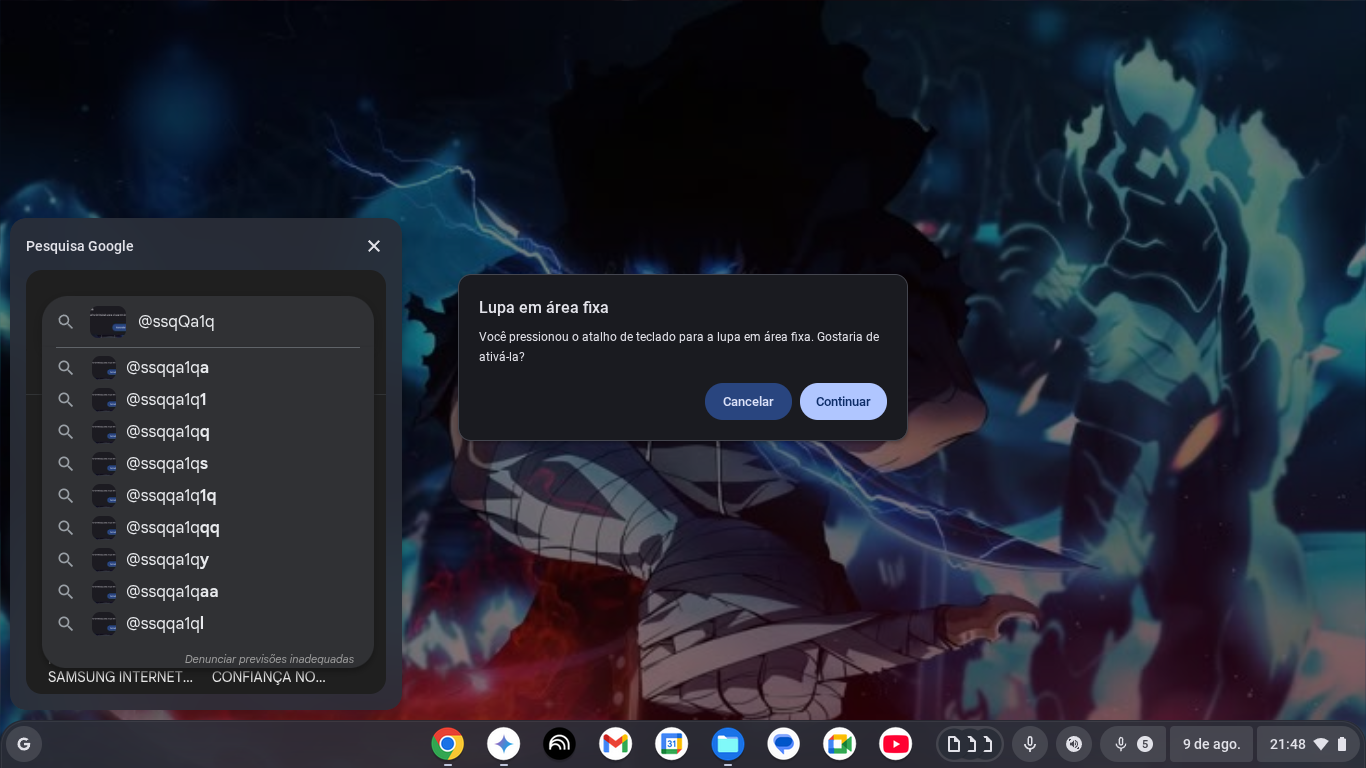This screenshot has width=1366, height=768.
Task: Click thumbnail in the @ssqQa1q search box
Action: click(x=108, y=322)
